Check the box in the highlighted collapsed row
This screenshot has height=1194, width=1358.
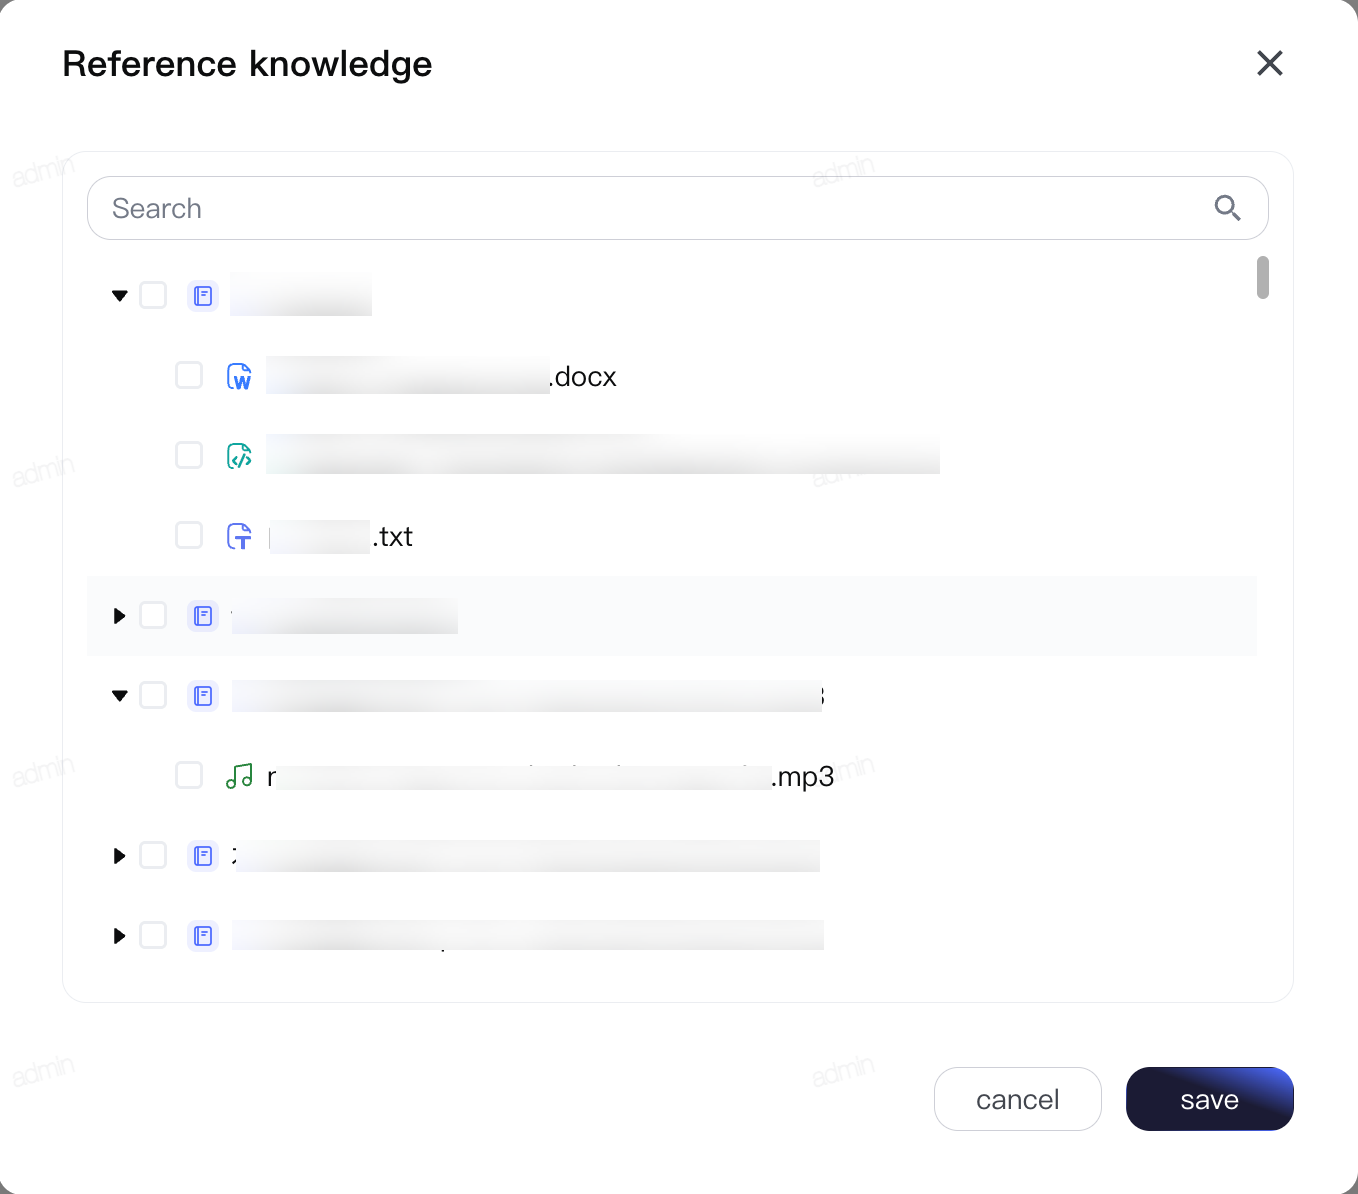(x=153, y=615)
